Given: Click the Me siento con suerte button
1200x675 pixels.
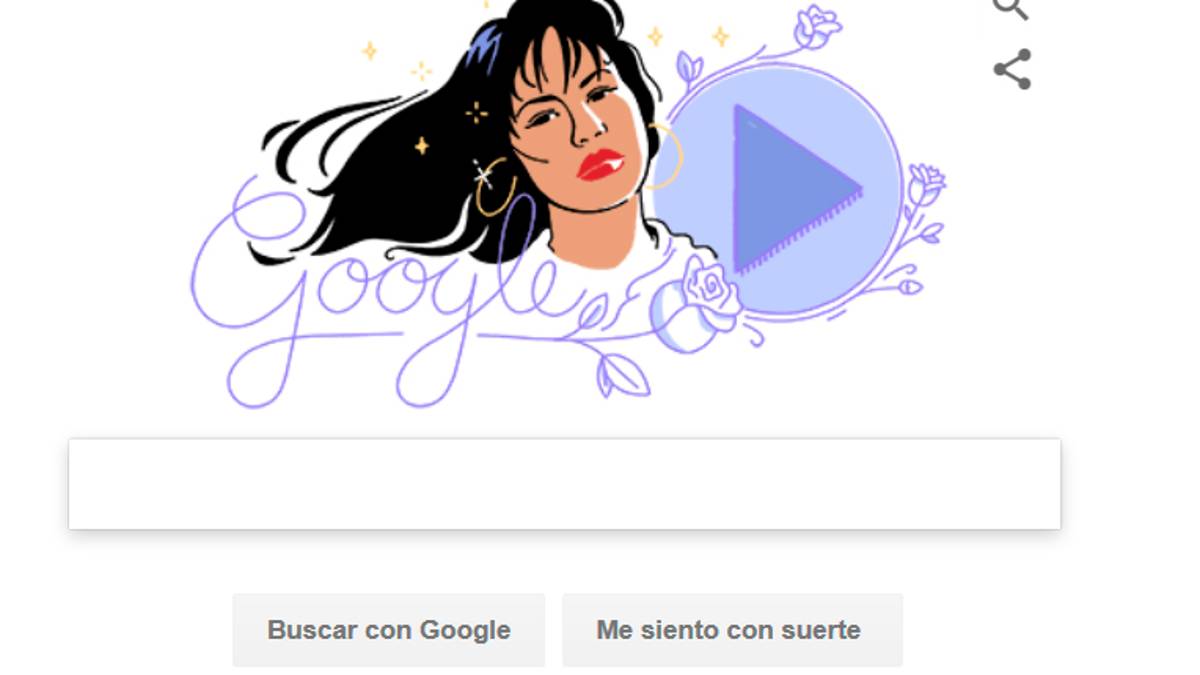Looking at the screenshot, I should [x=732, y=630].
